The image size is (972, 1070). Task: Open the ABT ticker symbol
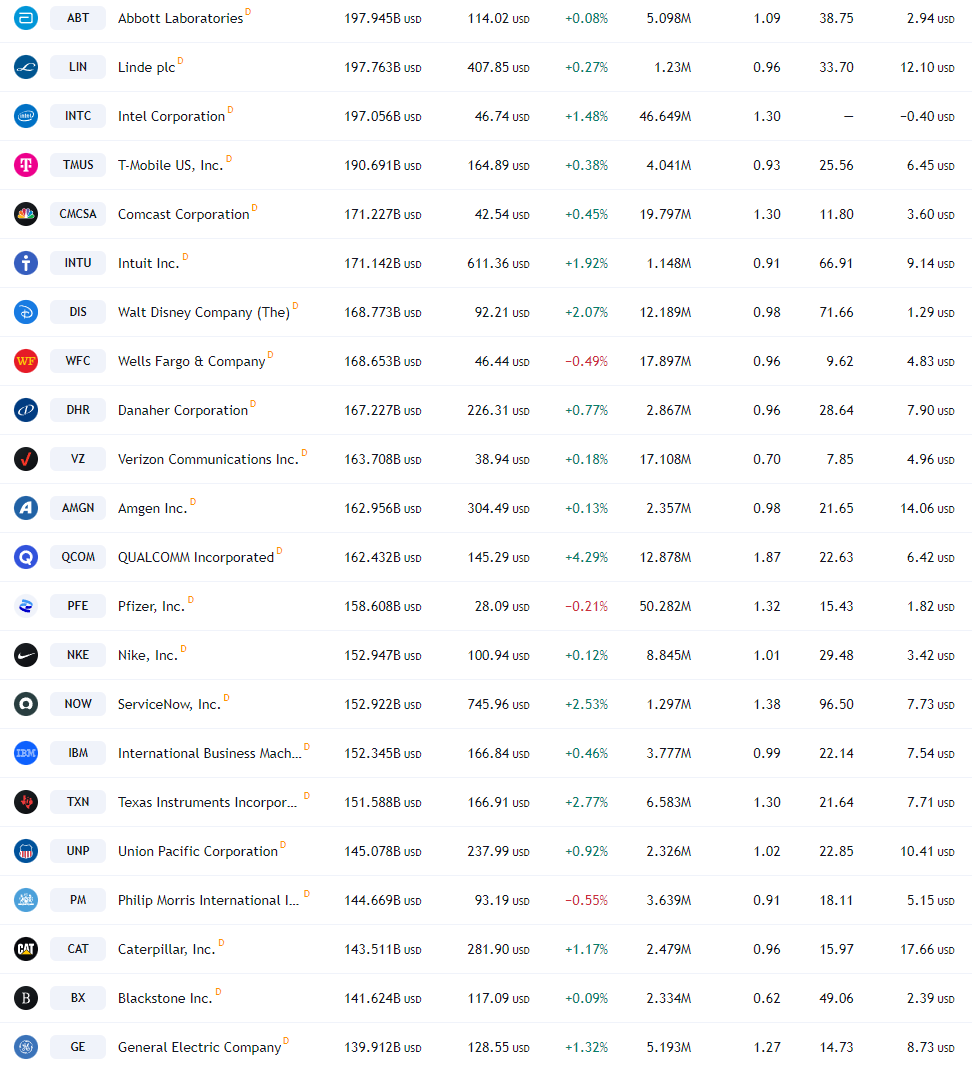point(78,18)
